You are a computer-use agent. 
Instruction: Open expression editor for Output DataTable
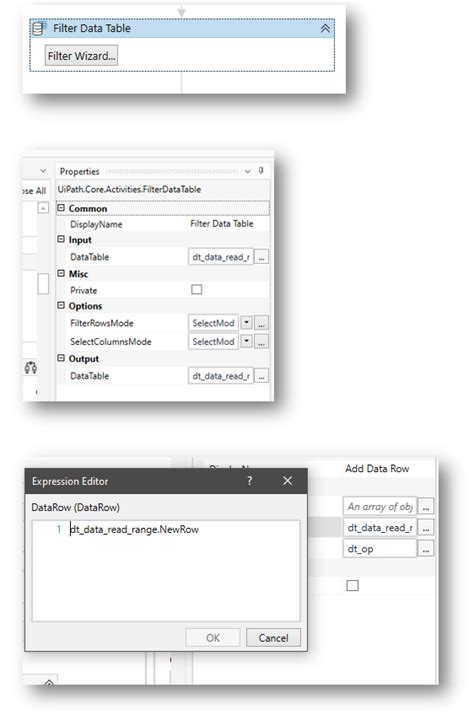point(261,376)
